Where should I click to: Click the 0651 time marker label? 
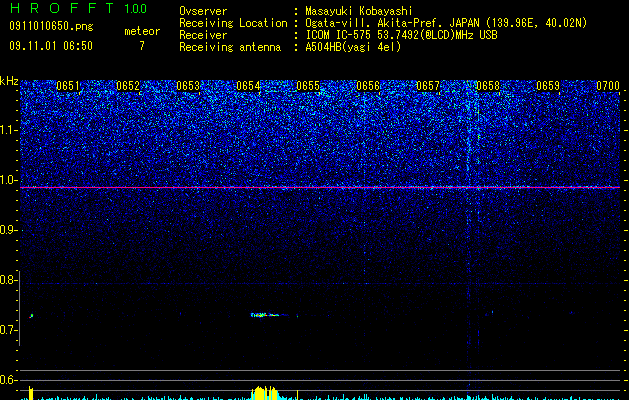click(68, 86)
